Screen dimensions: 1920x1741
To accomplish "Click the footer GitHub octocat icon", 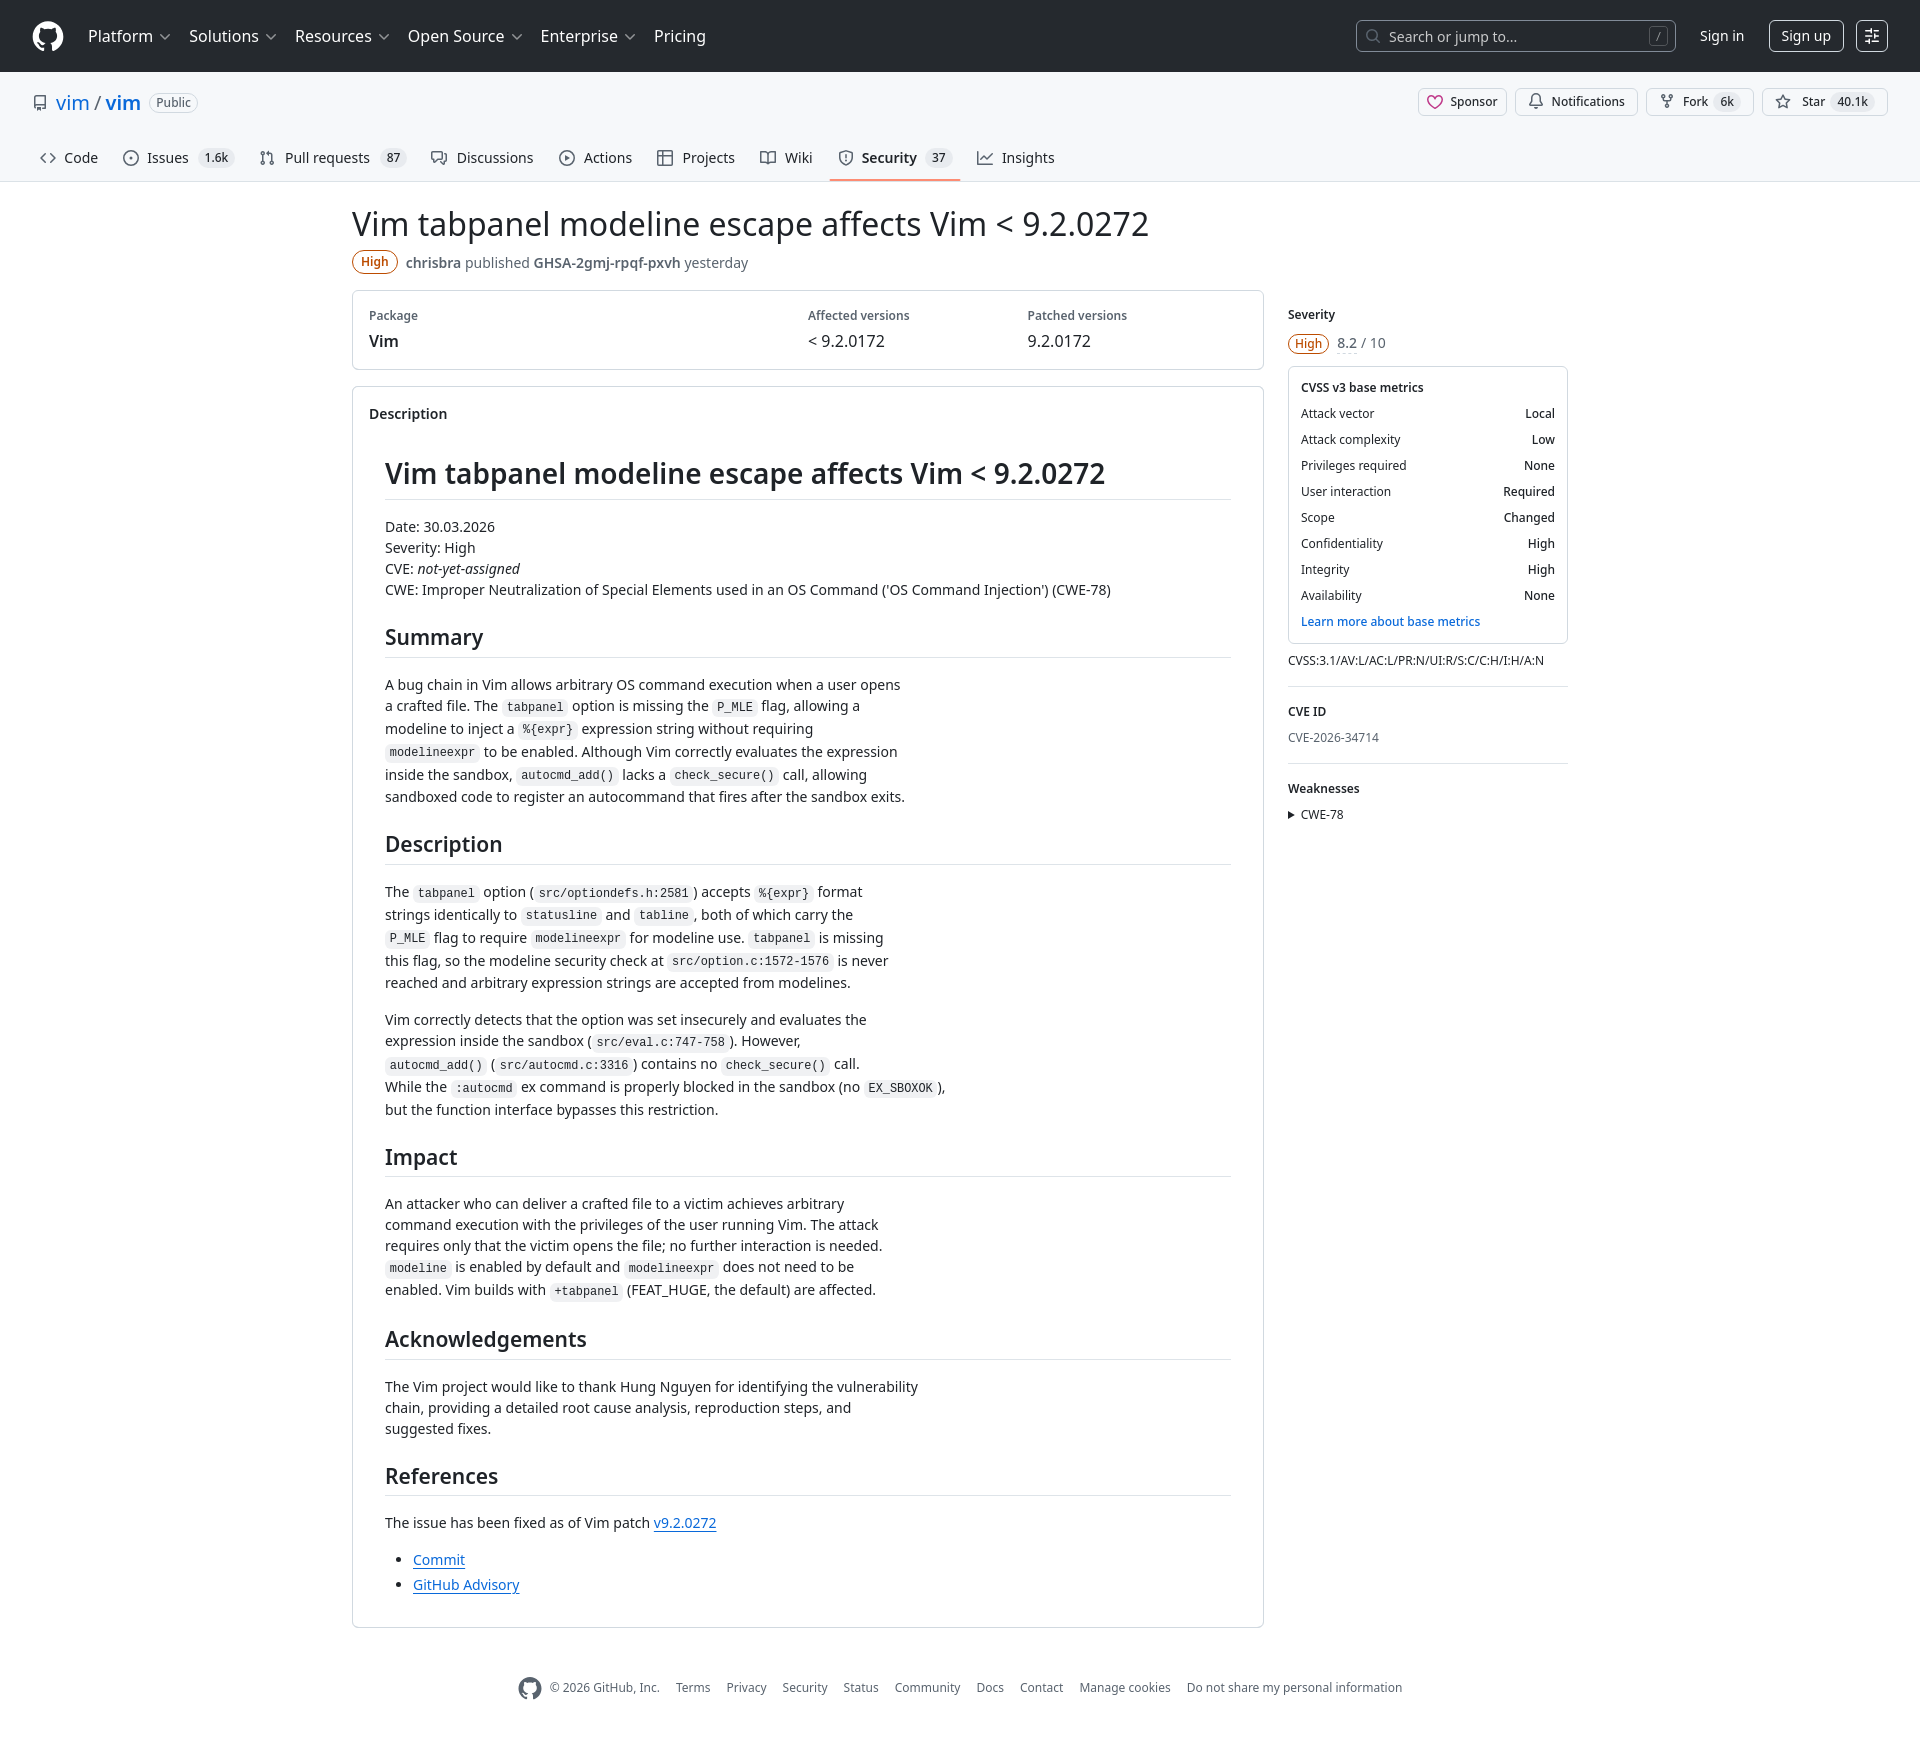I will pyautogui.click(x=530, y=1688).
